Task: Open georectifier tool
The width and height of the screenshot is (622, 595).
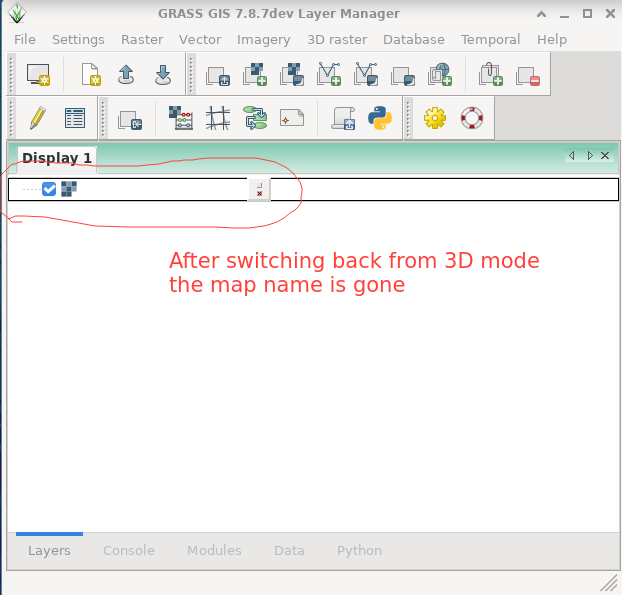Action: (218, 118)
